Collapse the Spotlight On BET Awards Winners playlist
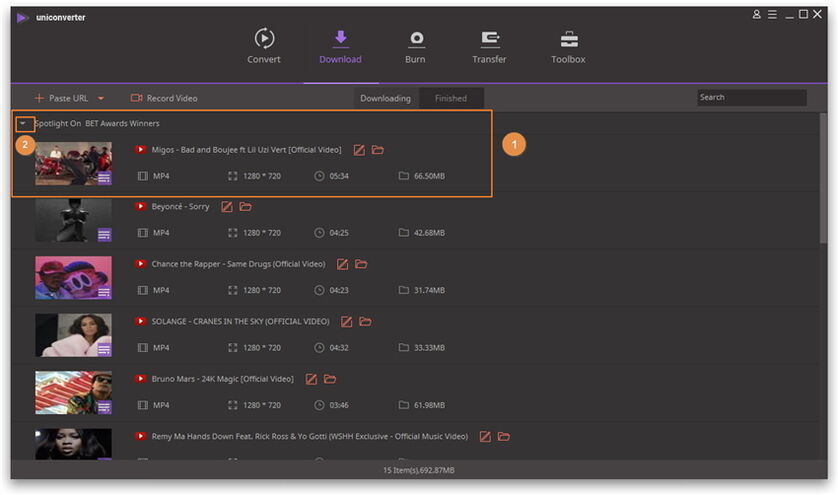Viewport: 838px width, 495px height. tap(23, 123)
